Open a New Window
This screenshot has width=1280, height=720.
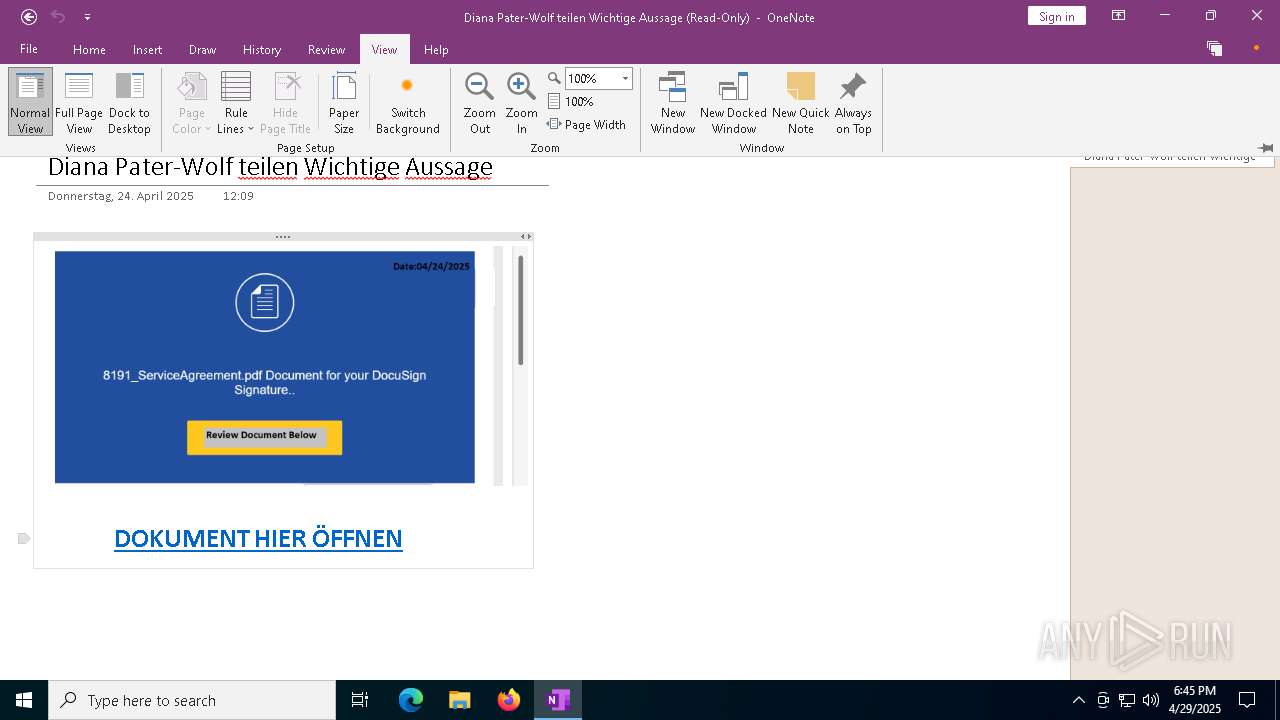click(x=673, y=102)
